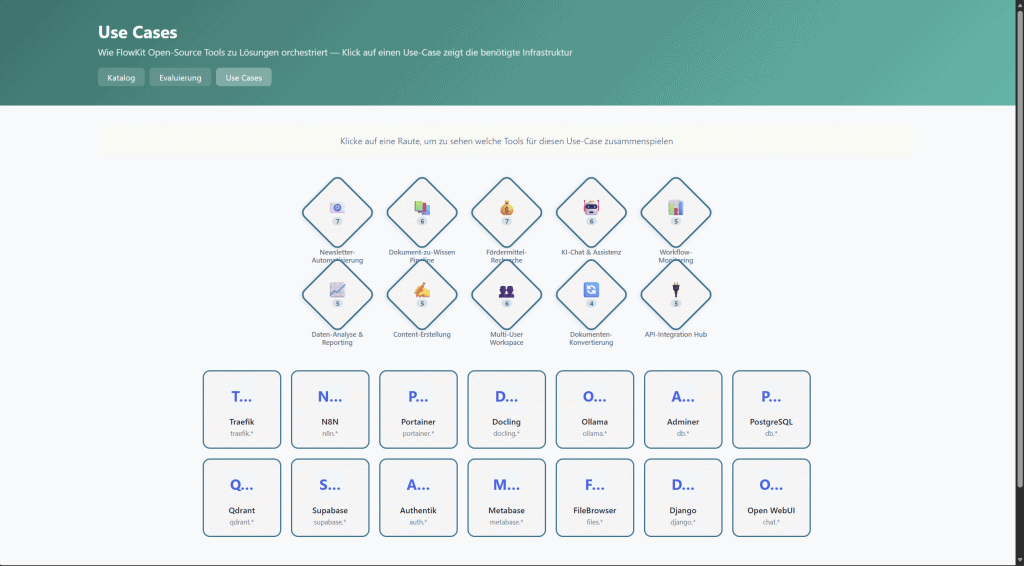Switch to the Katalog tab
Screen dimensions: 1024x566
tap(121, 77)
